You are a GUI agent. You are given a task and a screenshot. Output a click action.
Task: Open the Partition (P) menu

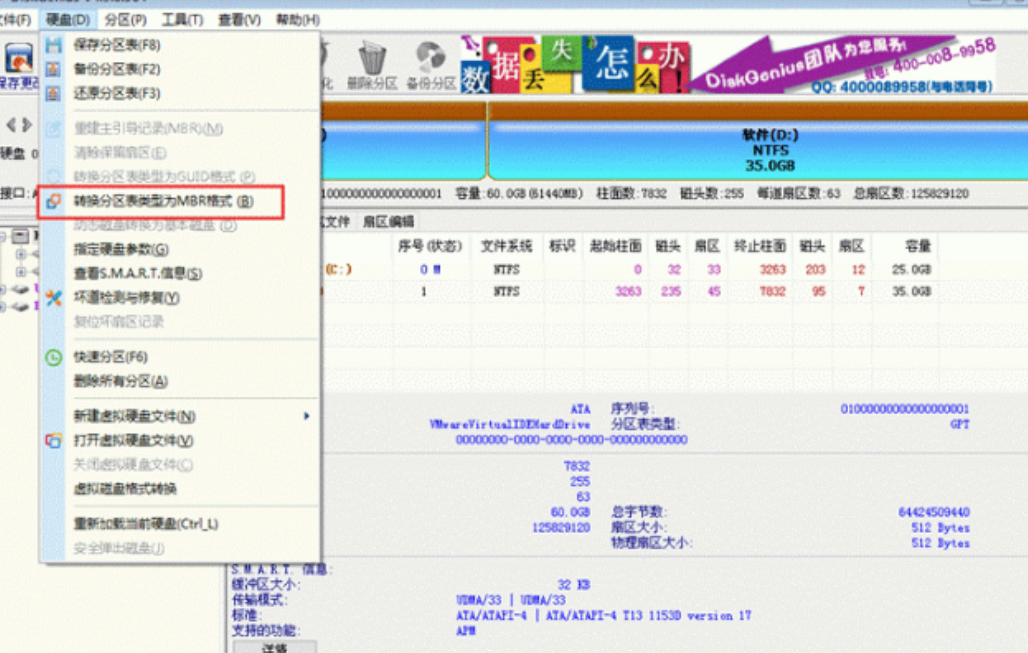click(x=125, y=20)
